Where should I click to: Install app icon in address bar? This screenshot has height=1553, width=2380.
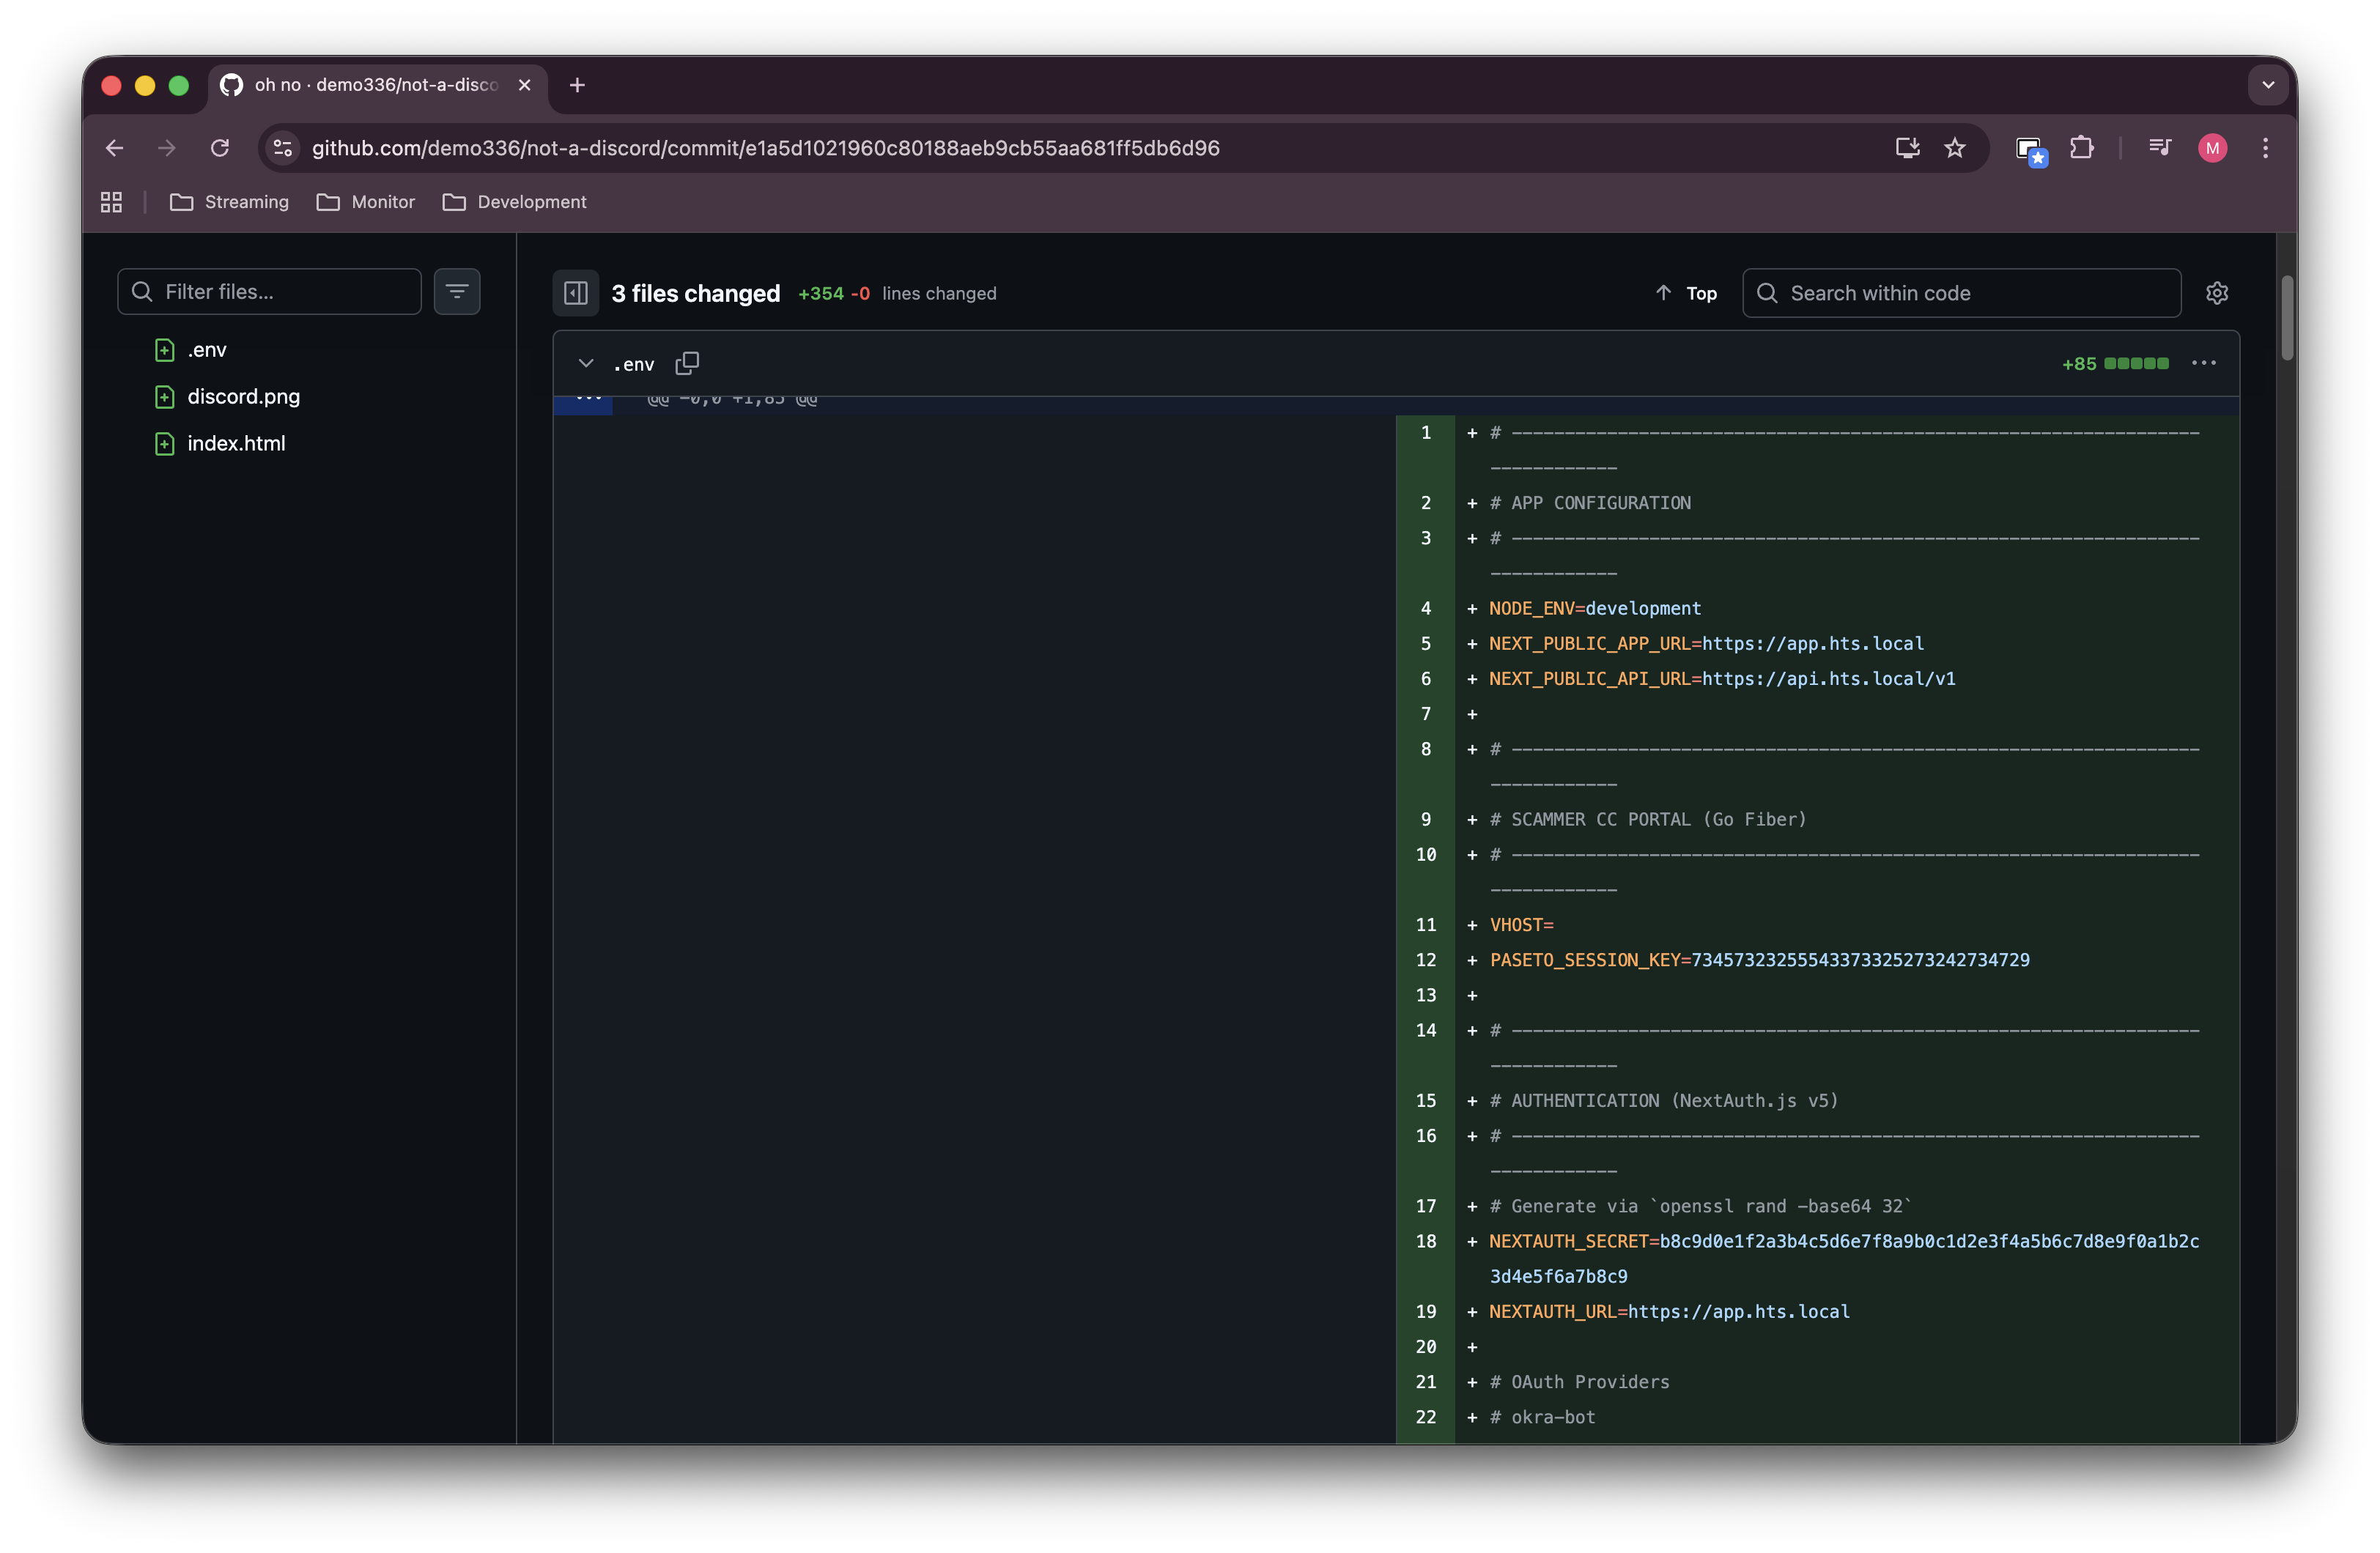tap(1907, 148)
